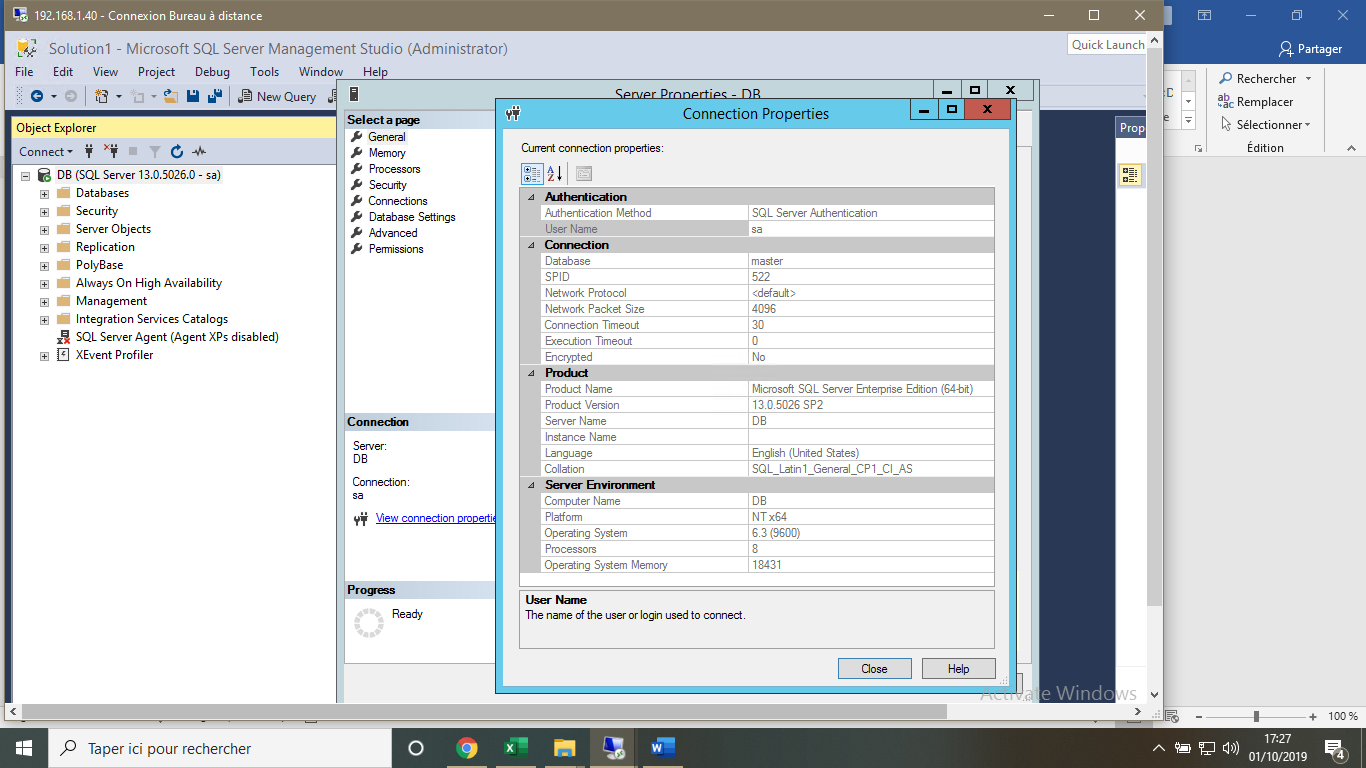
Task: Expand the Management folder
Action: tap(44, 301)
